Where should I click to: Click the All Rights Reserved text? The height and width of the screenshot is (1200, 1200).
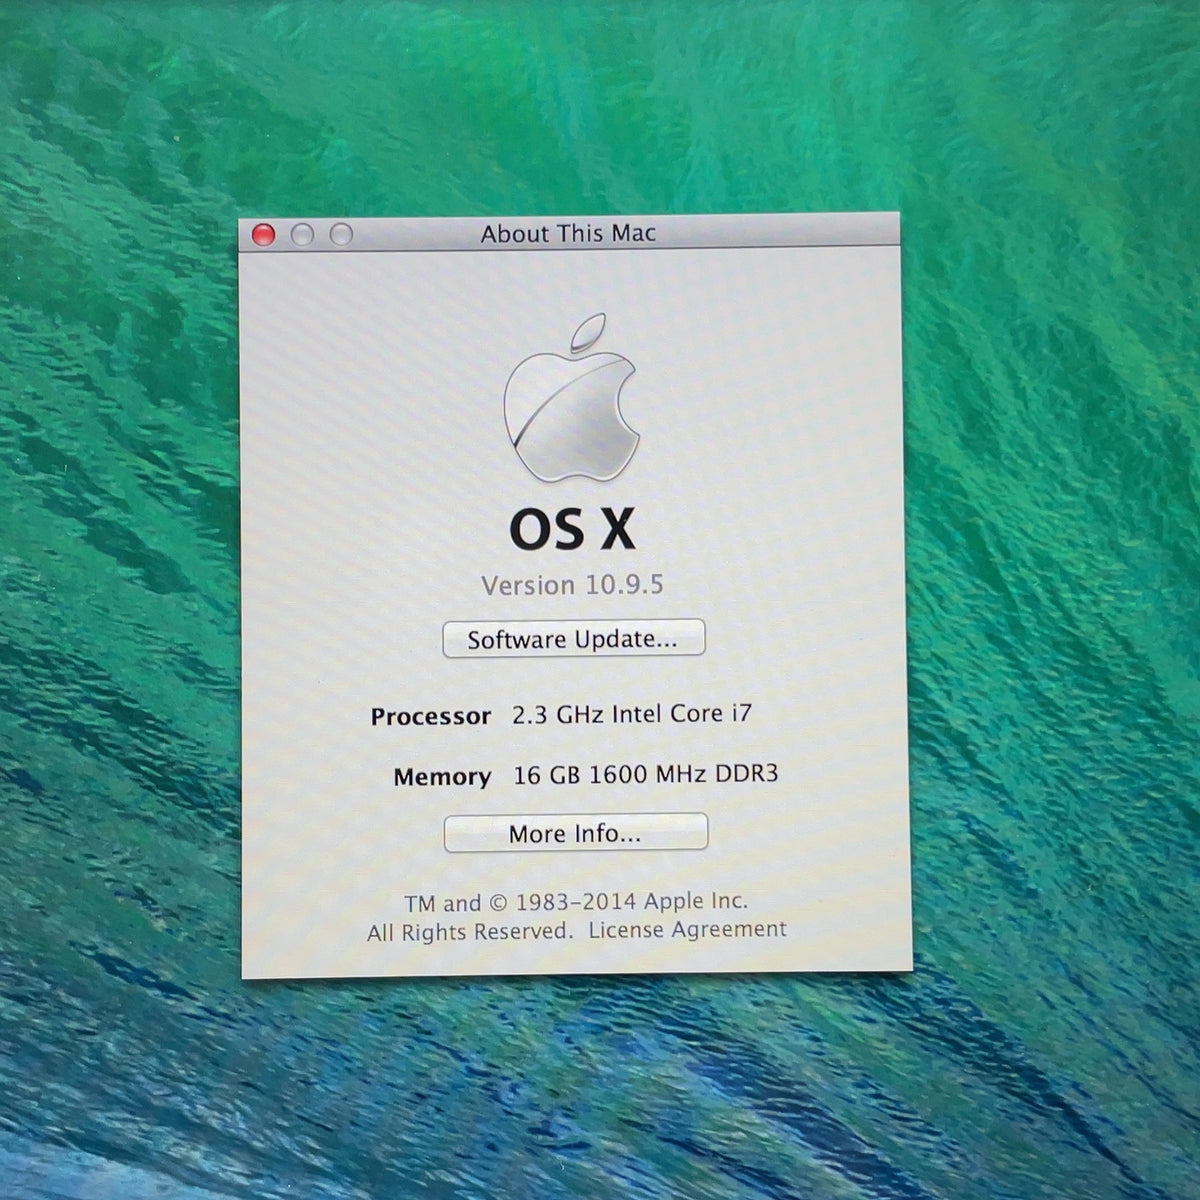pos(470,932)
